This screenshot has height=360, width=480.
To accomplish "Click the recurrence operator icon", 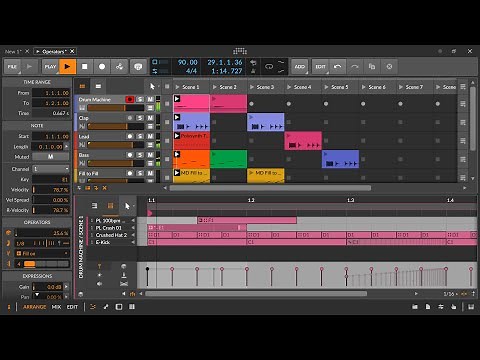I will click(9, 264).
